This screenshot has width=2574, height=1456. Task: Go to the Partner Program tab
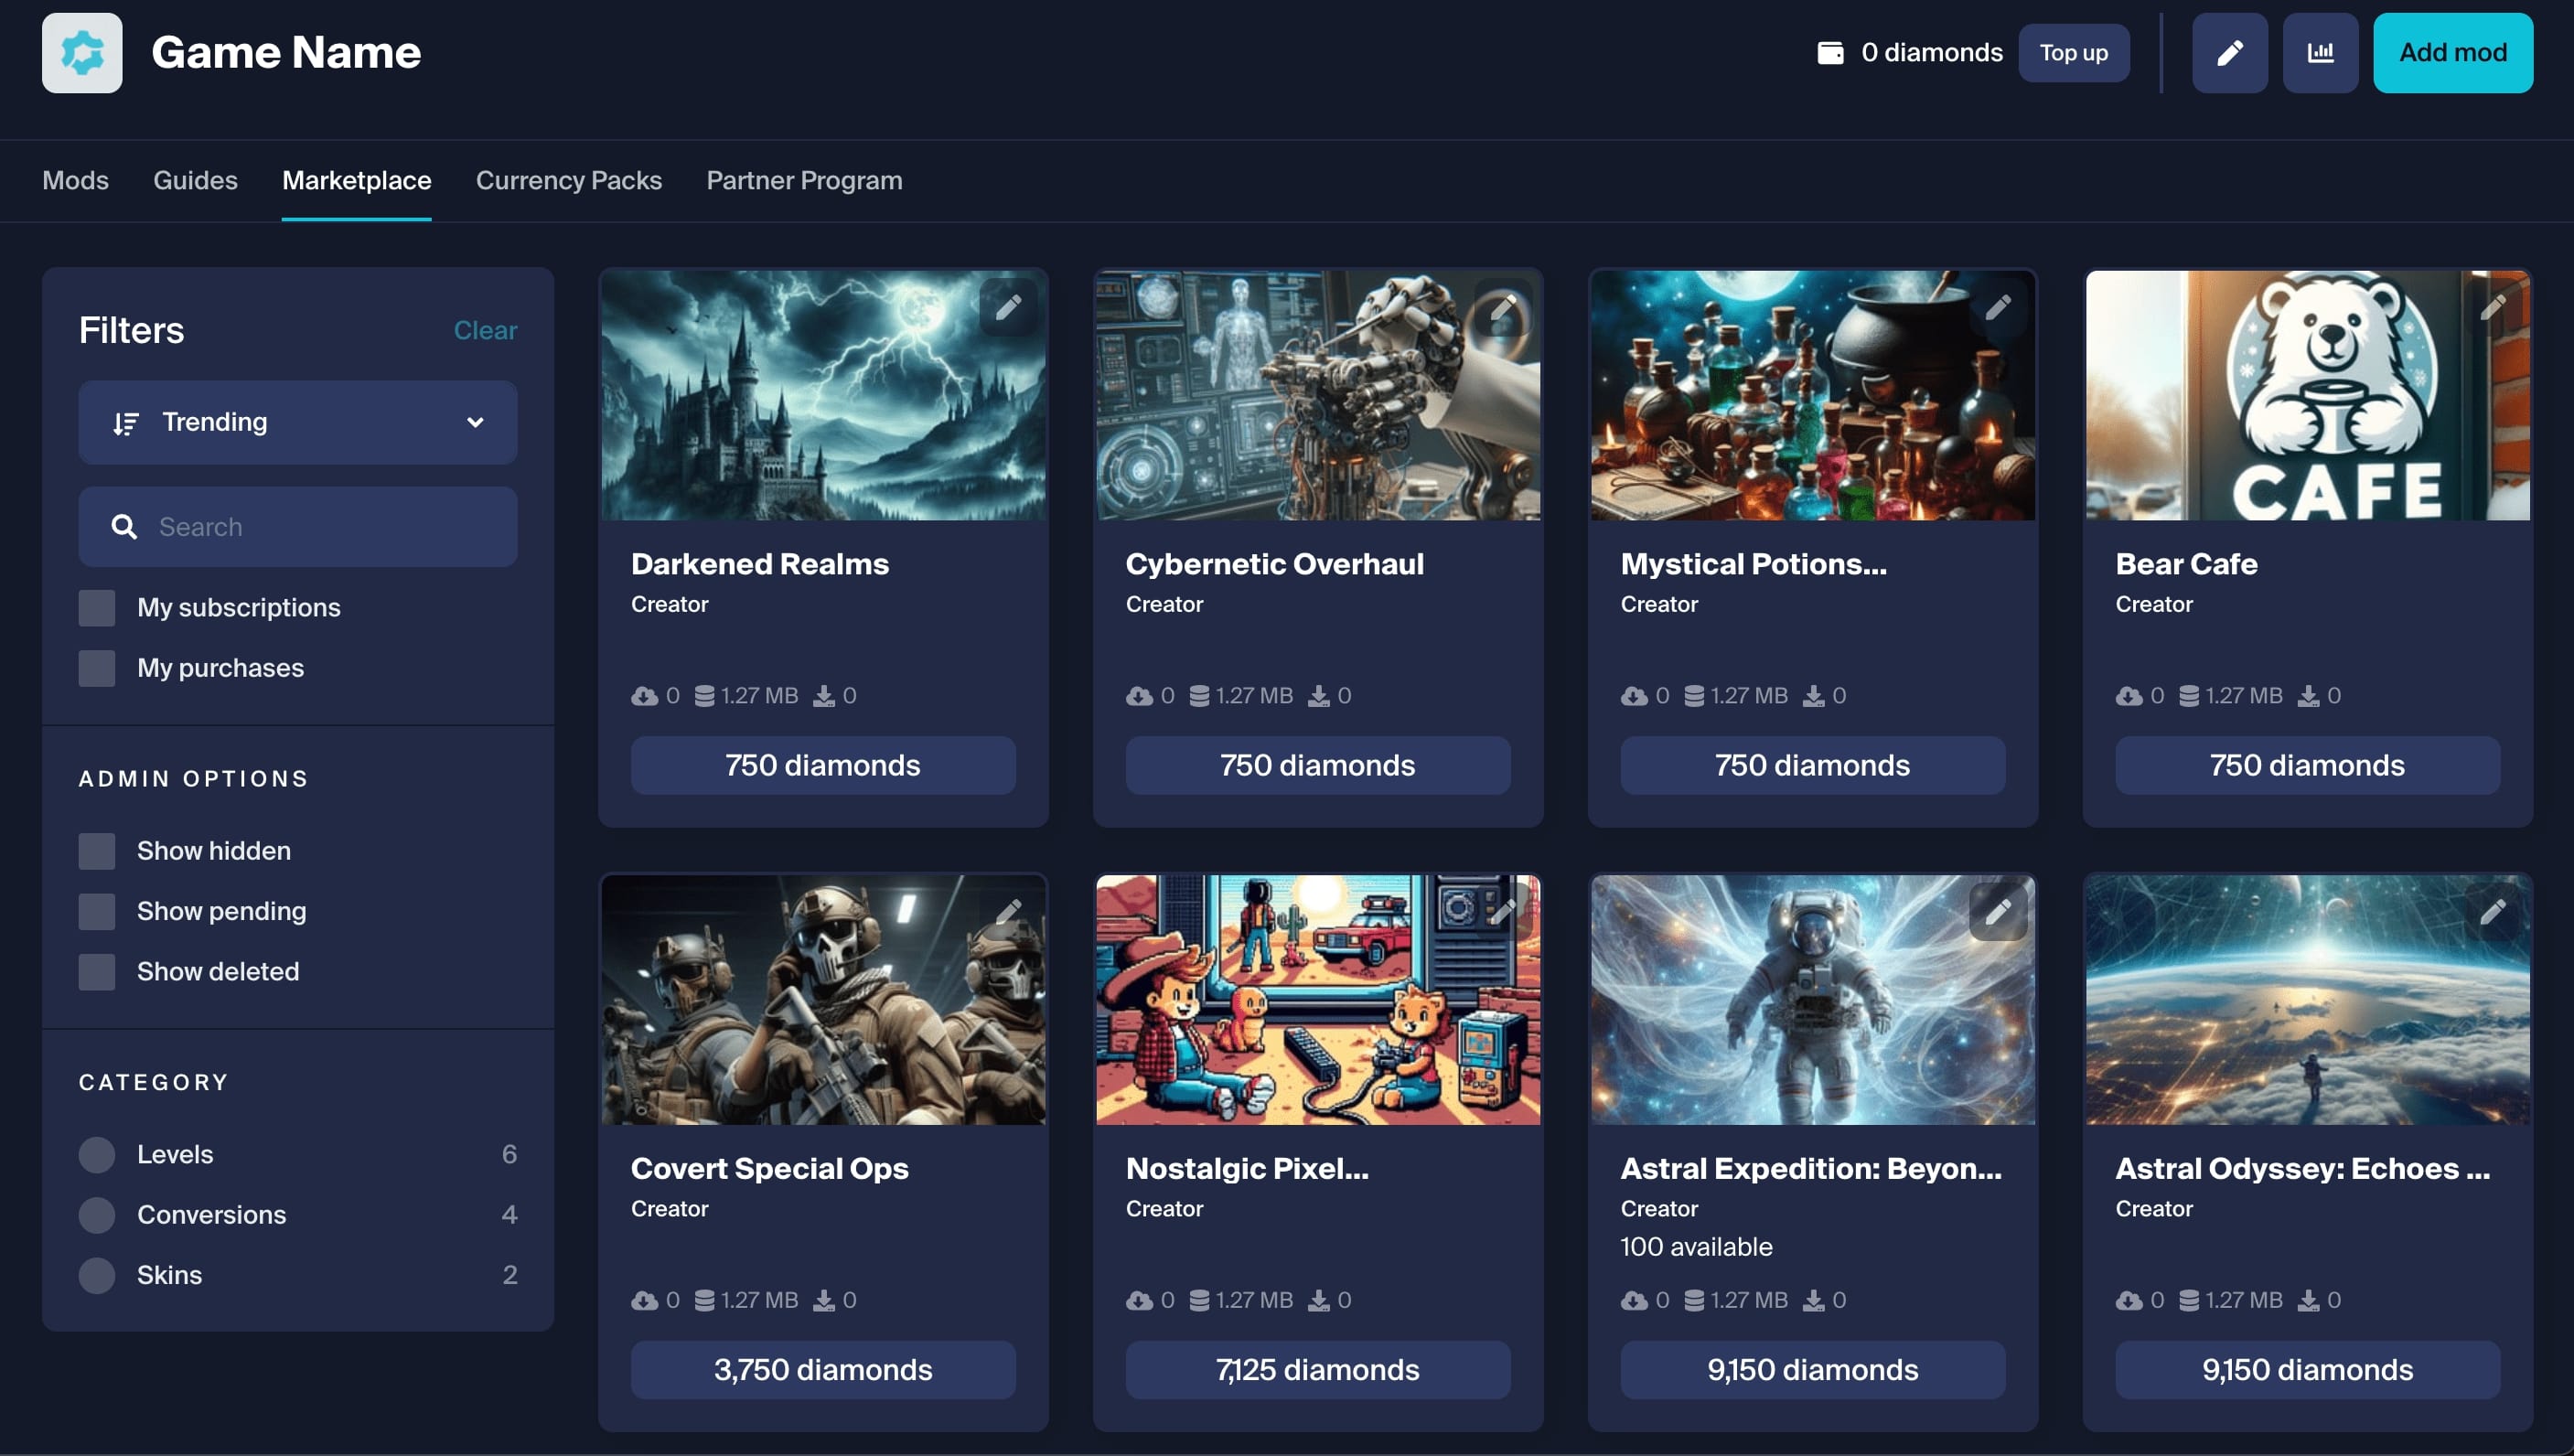point(804,180)
